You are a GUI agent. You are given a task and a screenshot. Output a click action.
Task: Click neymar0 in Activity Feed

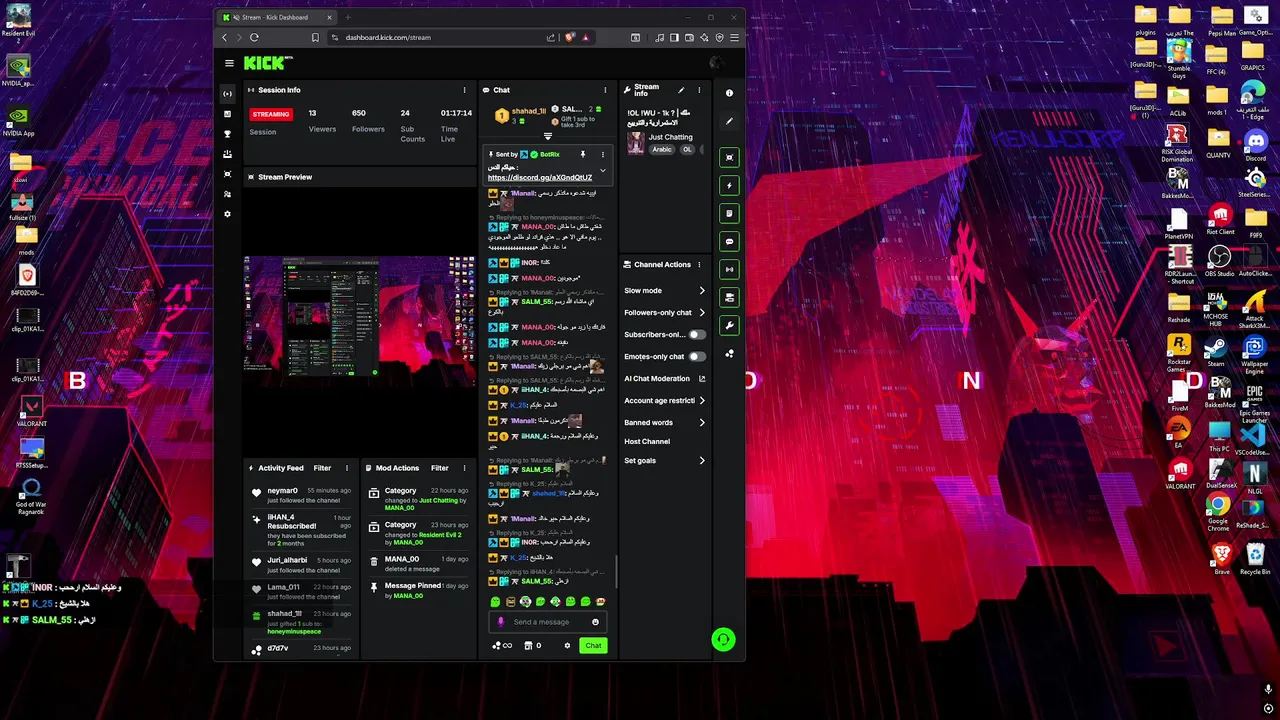point(282,491)
